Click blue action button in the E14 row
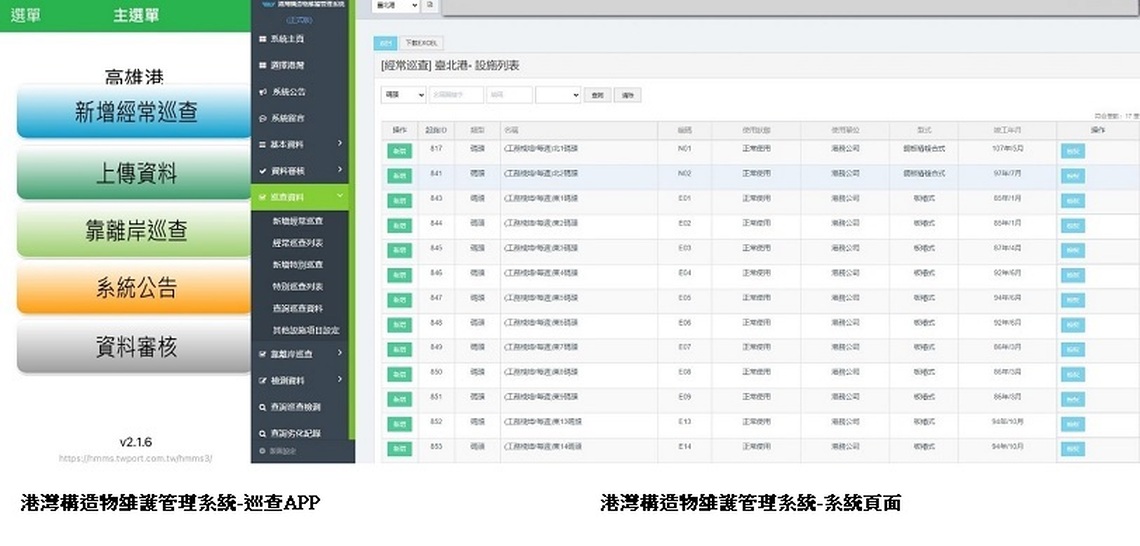The image size is (1140, 546). point(1073,449)
